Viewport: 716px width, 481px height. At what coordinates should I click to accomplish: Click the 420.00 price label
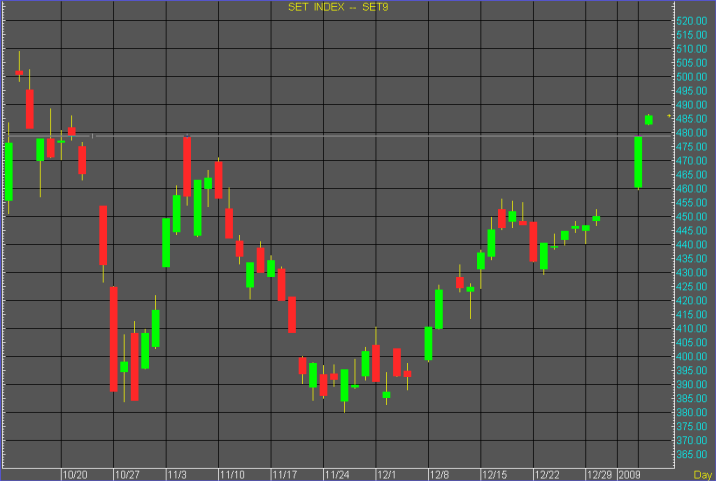pyautogui.click(x=692, y=301)
